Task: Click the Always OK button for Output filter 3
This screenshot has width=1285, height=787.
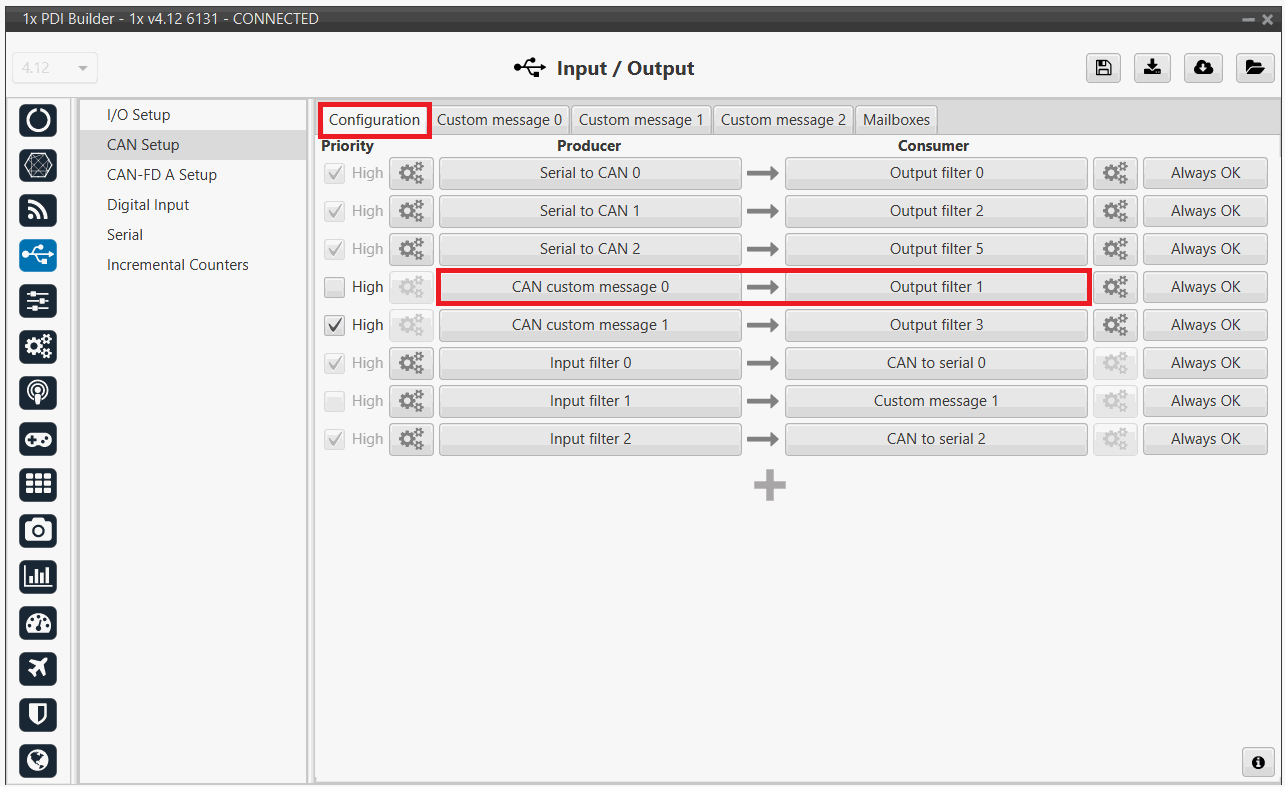Action: 1205,325
